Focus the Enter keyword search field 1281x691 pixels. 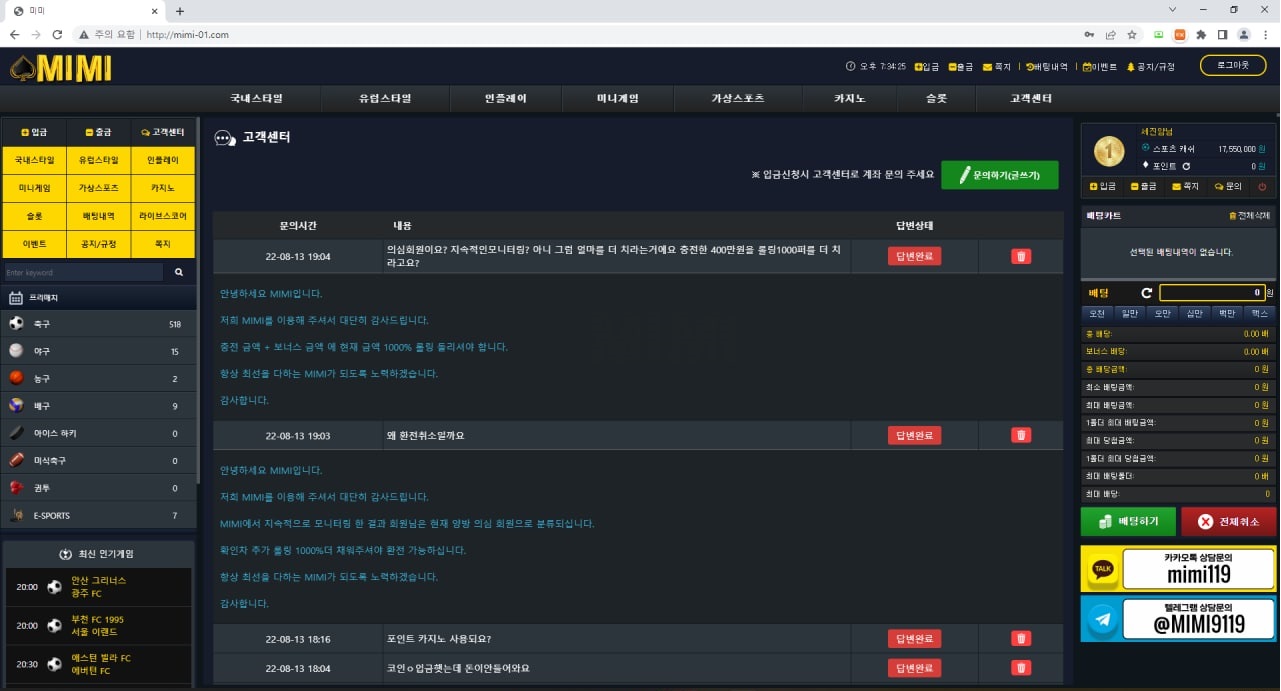click(x=82, y=272)
